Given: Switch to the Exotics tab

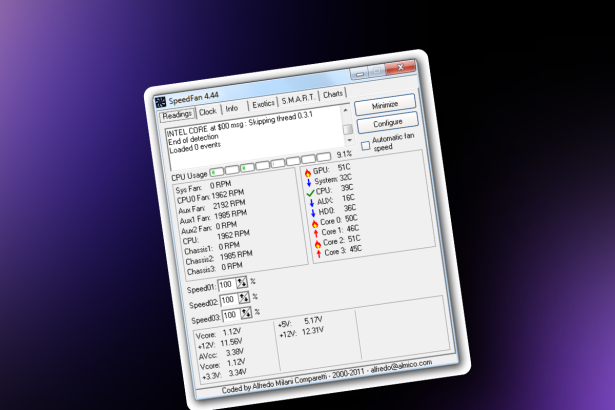Looking at the screenshot, I should (263, 104).
